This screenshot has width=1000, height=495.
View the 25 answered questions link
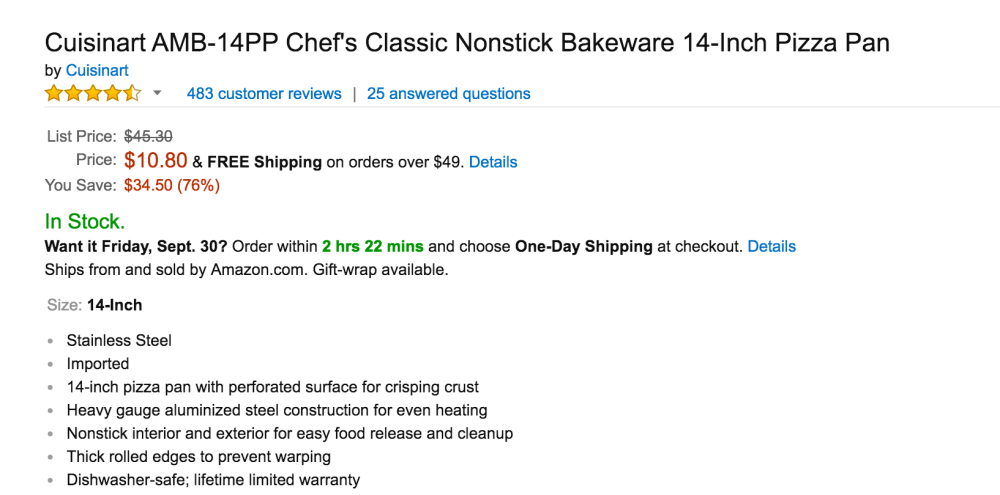click(448, 94)
